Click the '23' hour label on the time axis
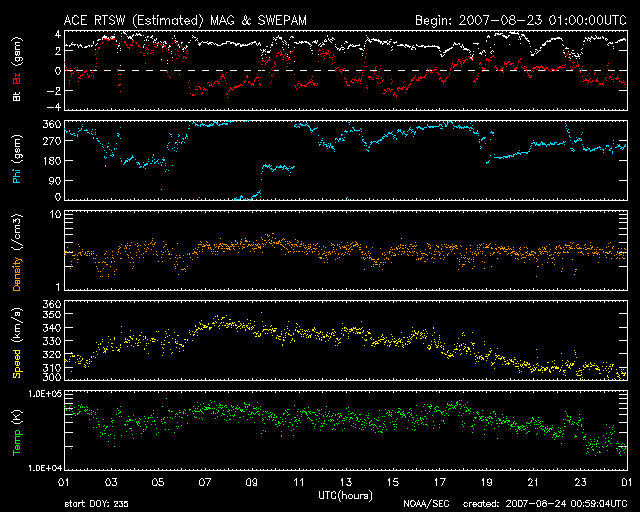Image resolution: width=640 pixels, height=512 pixels. click(580, 482)
